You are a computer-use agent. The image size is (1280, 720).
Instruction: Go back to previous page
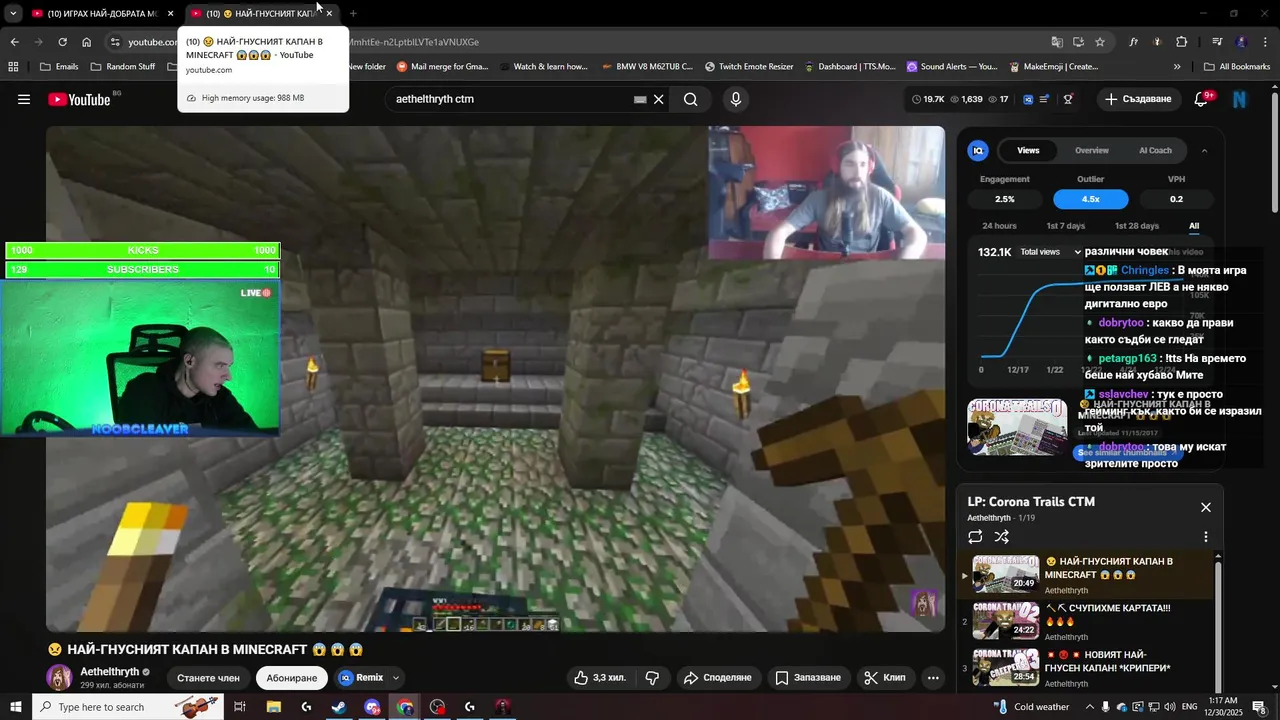(14, 42)
